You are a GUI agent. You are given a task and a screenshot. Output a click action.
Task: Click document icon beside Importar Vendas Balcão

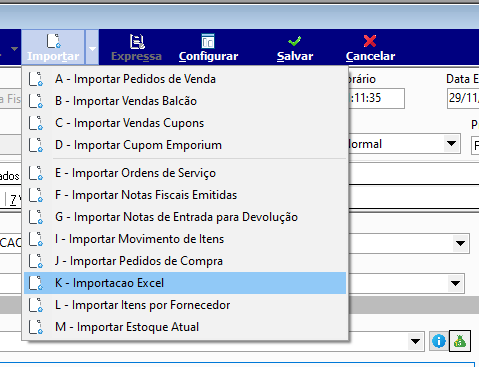pos(36,101)
